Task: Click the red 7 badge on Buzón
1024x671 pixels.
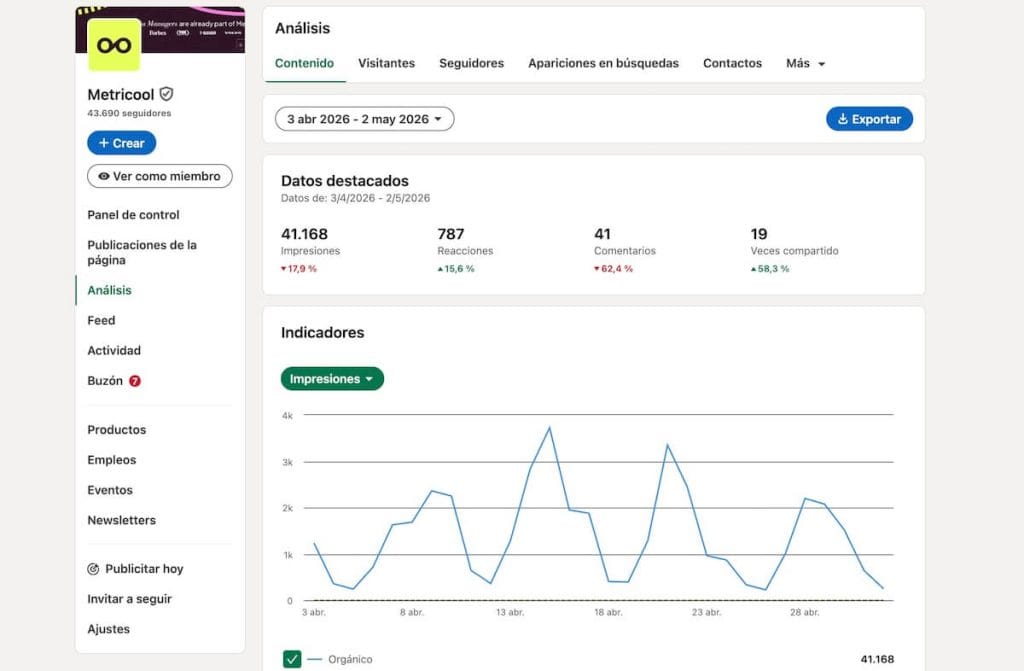Action: (x=135, y=381)
